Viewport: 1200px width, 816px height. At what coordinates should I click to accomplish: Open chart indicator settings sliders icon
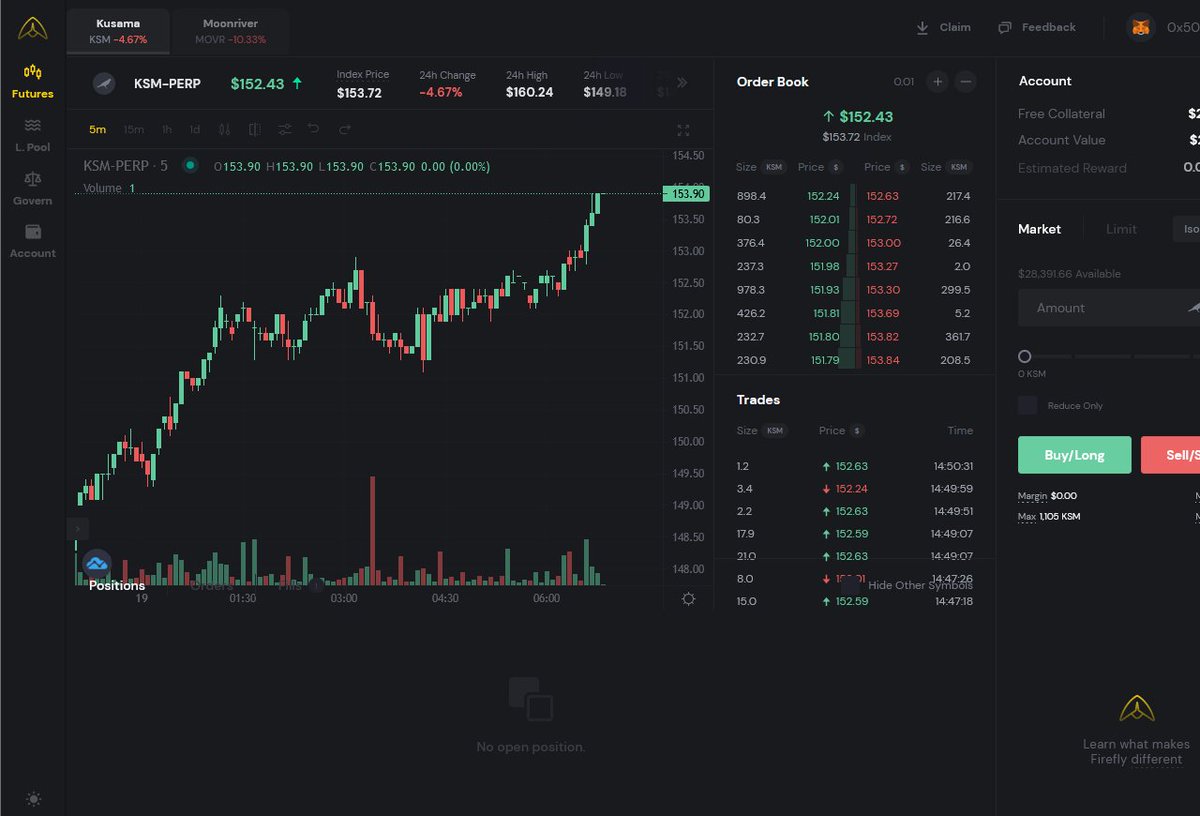tap(285, 130)
